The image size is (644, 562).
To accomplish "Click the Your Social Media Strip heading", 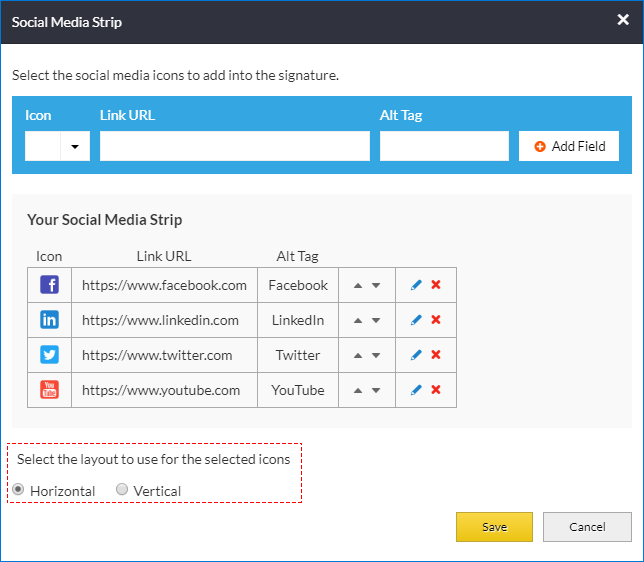I will pos(104,220).
